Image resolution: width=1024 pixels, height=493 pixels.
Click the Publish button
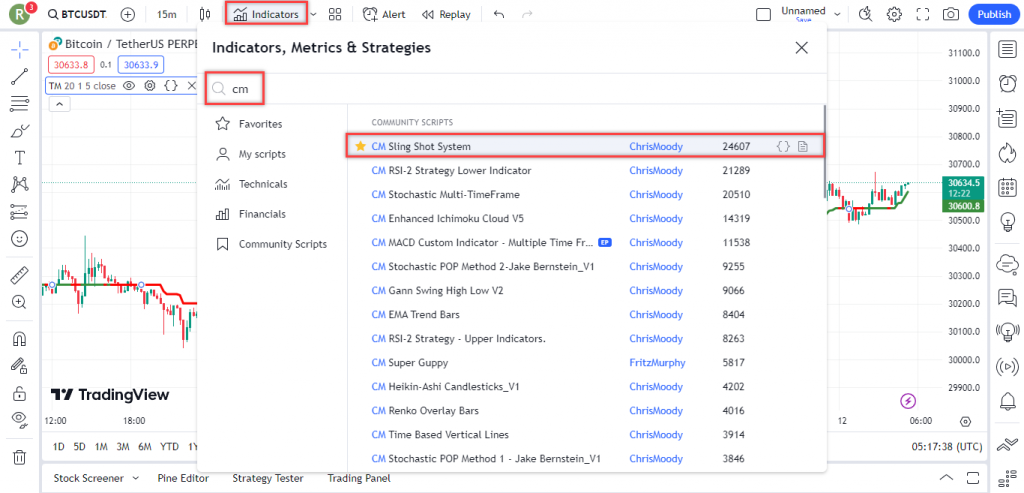click(x=994, y=14)
